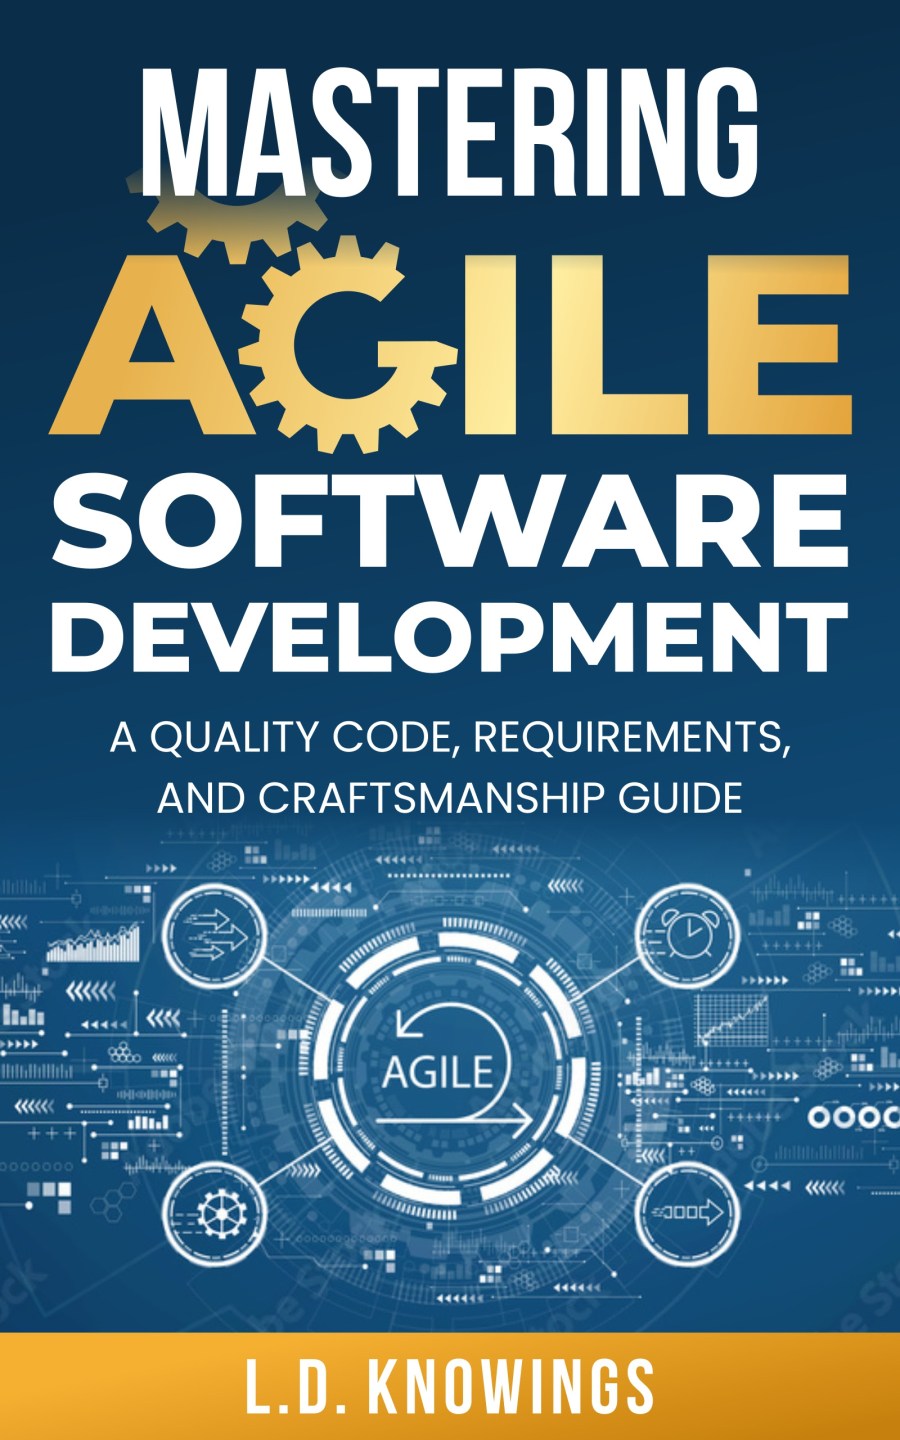Viewport: 900px width, 1440px height.
Task: Click the 'AND CRAFTSMANSHIP GUIDE' subtitle line
Action: [x=450, y=797]
